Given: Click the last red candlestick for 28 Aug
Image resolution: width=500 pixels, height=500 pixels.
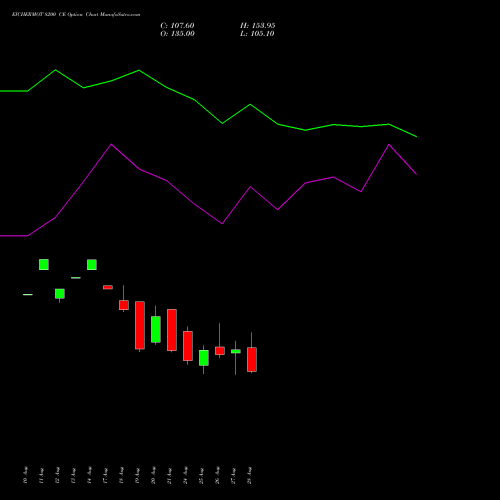Looking at the screenshot, I should 252,359.
